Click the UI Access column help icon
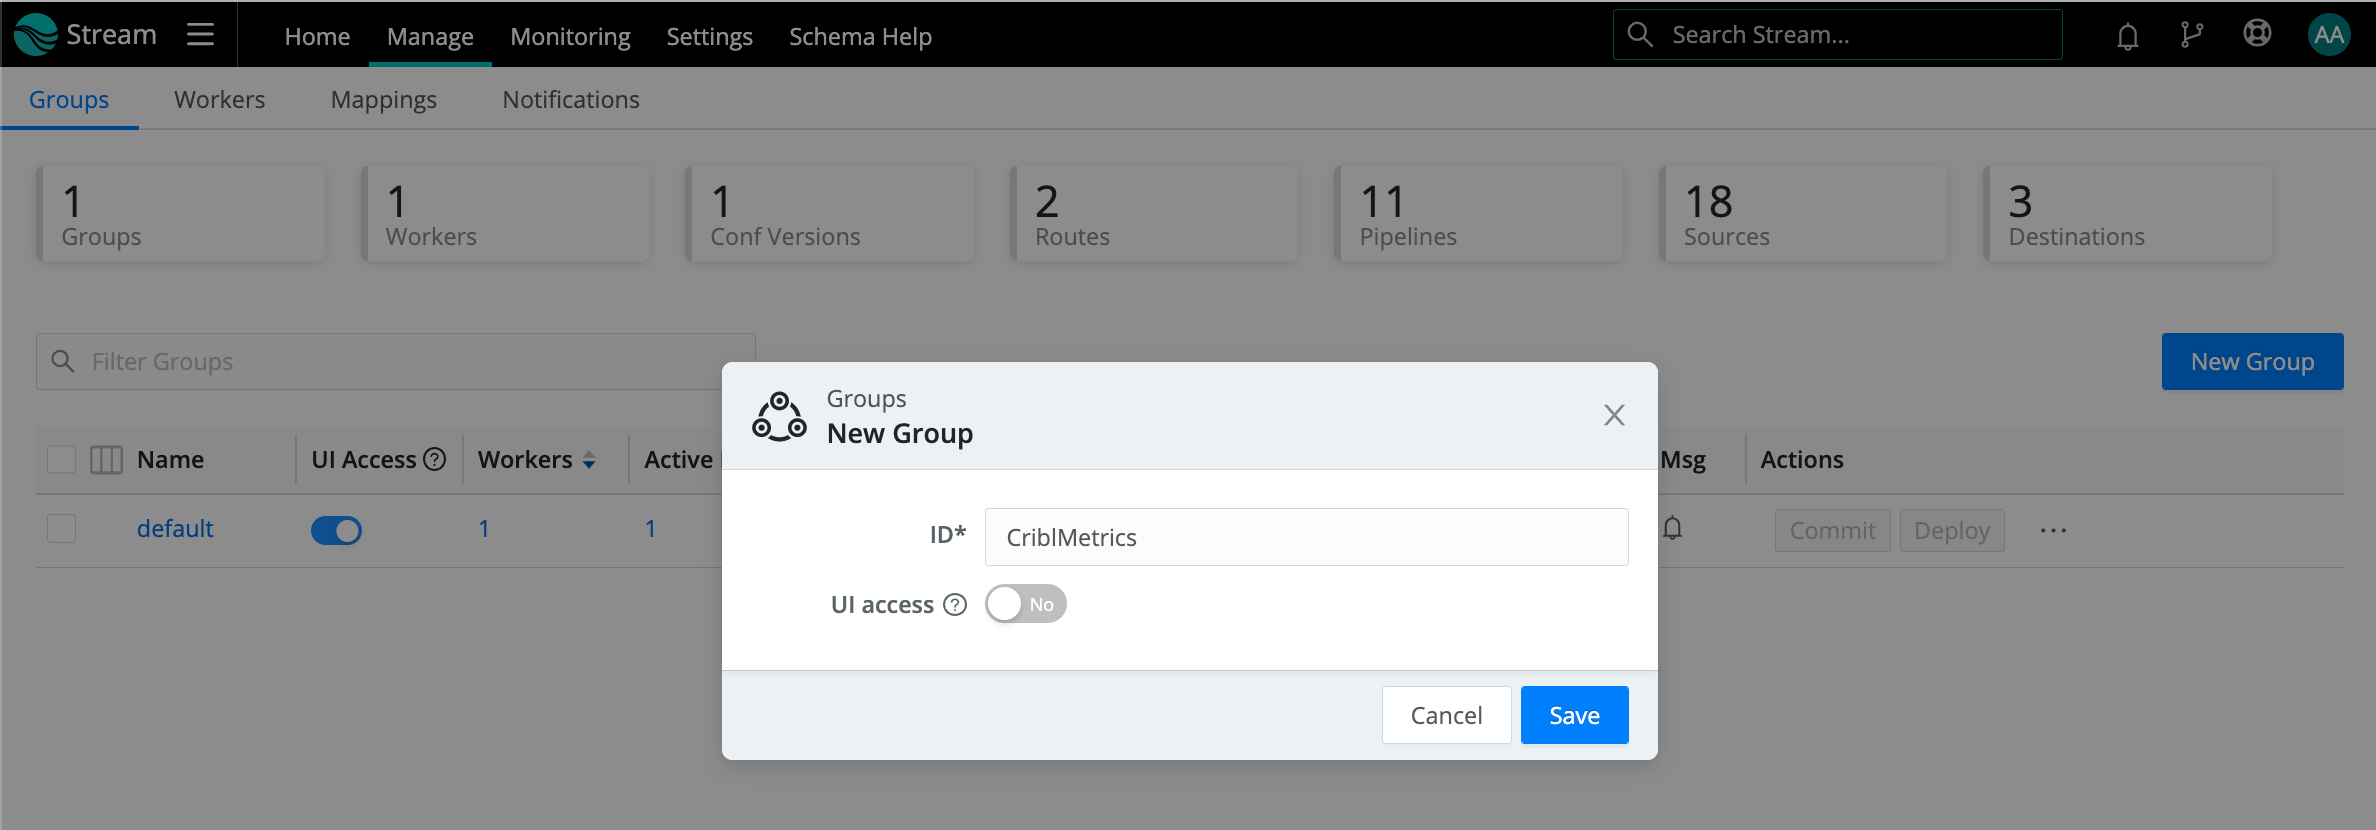This screenshot has width=2376, height=830. pyautogui.click(x=434, y=459)
